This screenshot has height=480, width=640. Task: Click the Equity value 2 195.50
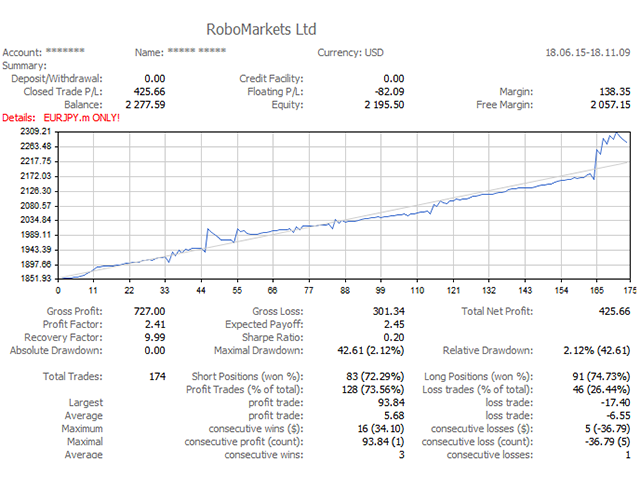pos(384,105)
